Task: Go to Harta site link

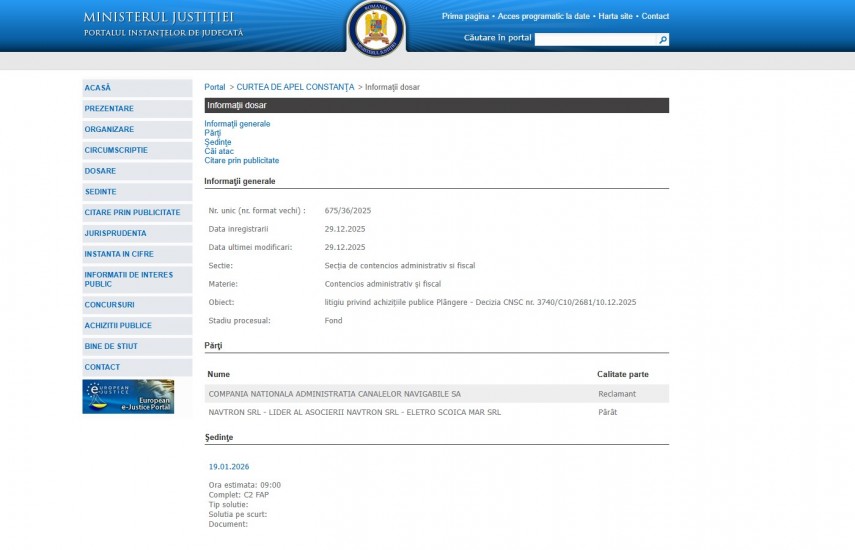Action: click(x=615, y=16)
